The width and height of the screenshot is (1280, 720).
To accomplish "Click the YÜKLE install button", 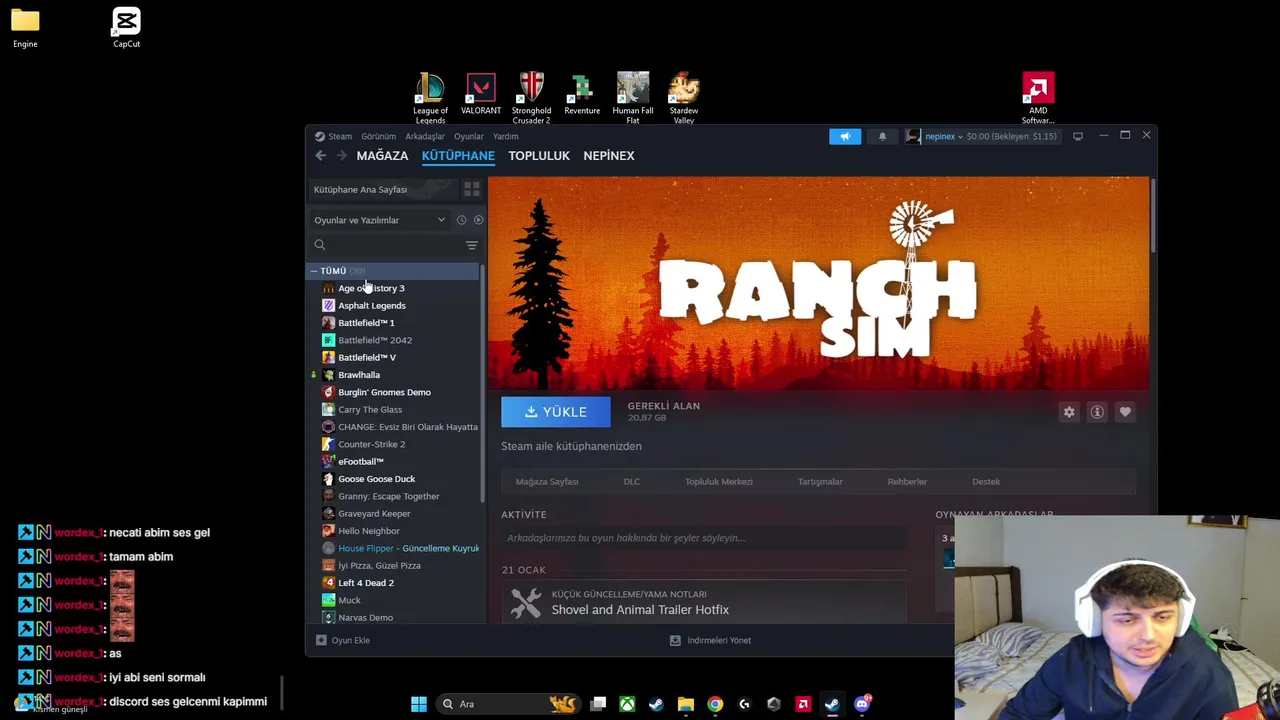I will tap(556, 412).
